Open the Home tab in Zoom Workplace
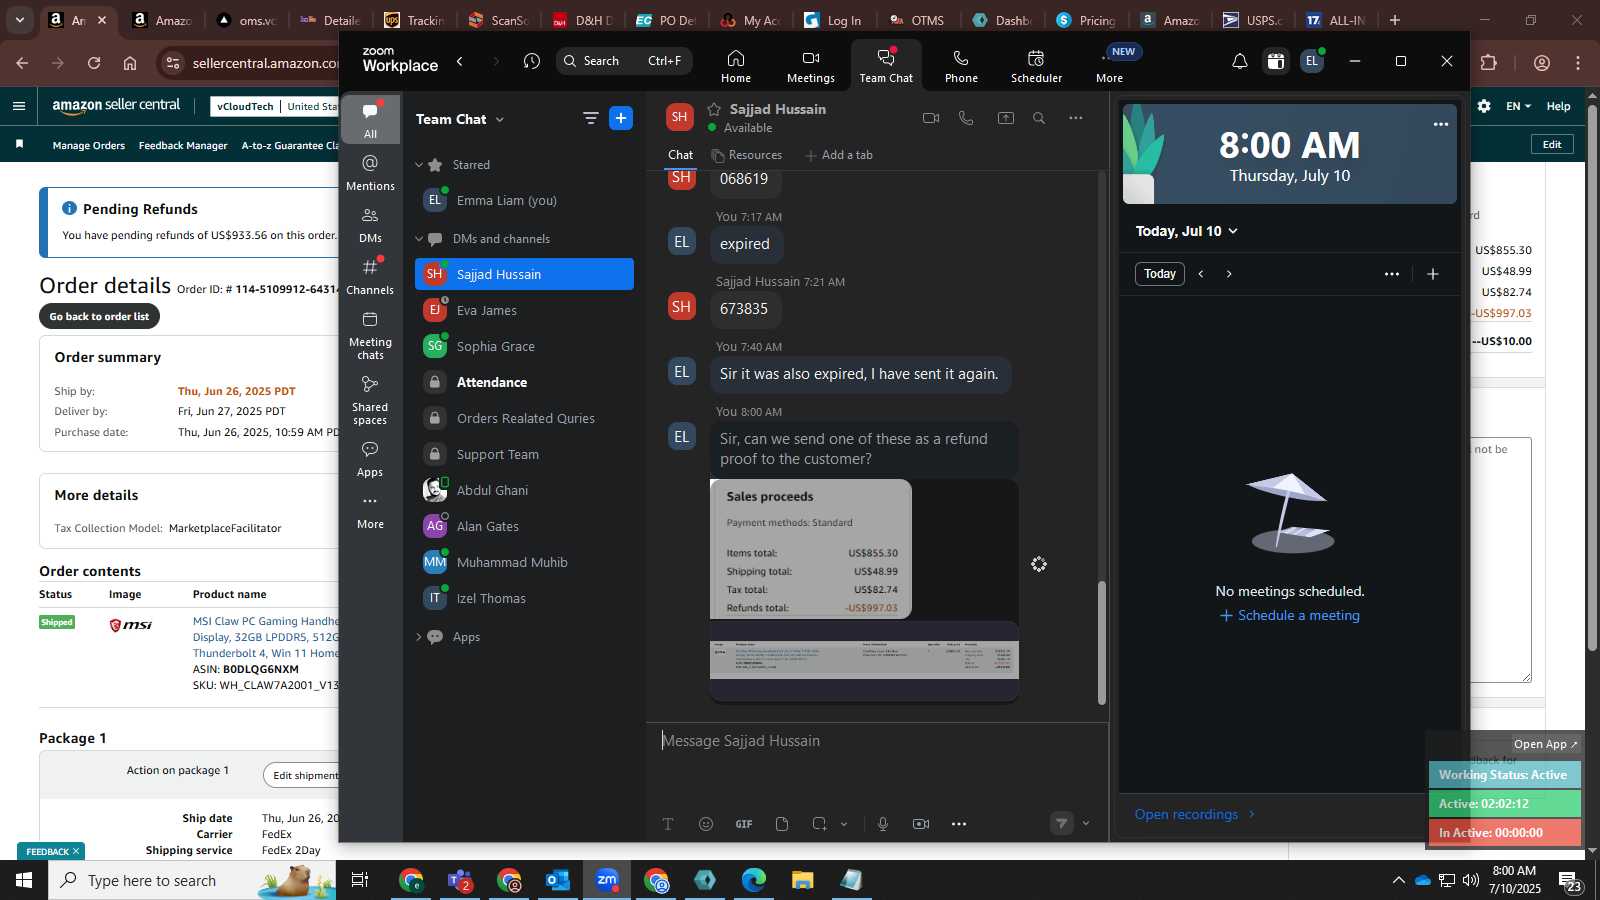This screenshot has width=1600, height=900. 736,66
